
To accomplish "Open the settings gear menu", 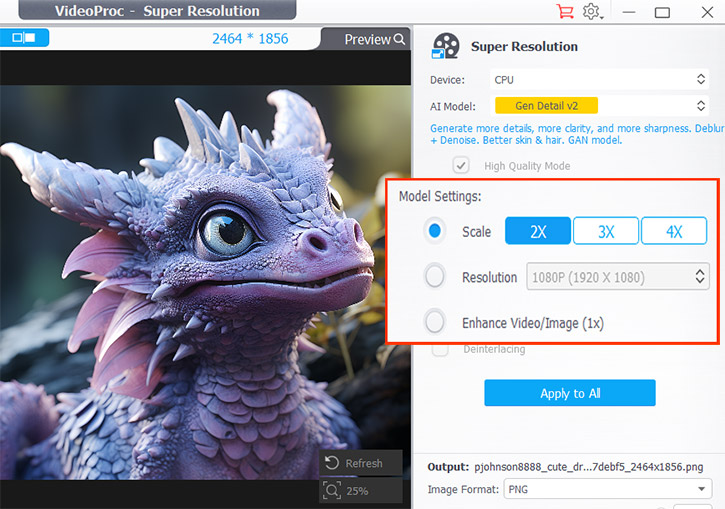I will point(592,12).
